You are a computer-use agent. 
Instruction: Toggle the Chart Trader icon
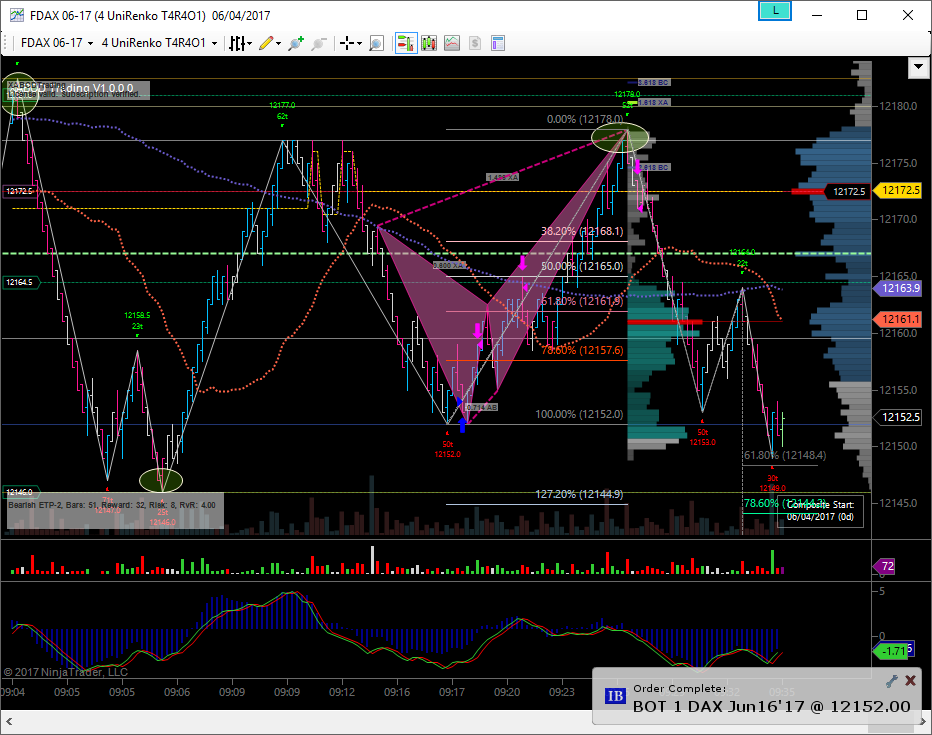tap(406, 43)
